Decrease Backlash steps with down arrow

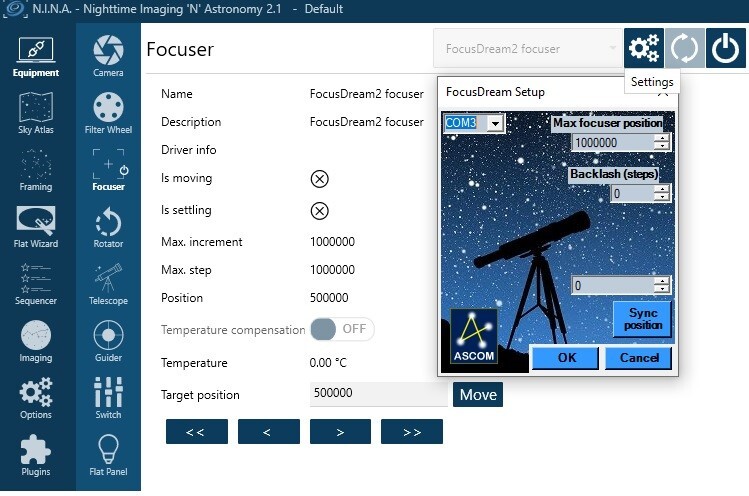click(662, 197)
